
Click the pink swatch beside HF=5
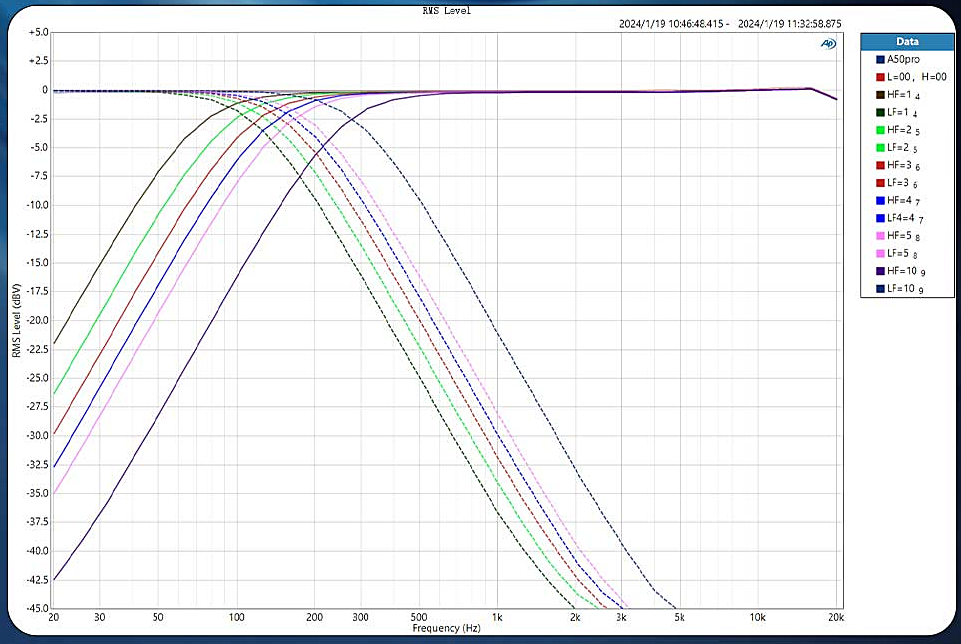(x=880, y=236)
